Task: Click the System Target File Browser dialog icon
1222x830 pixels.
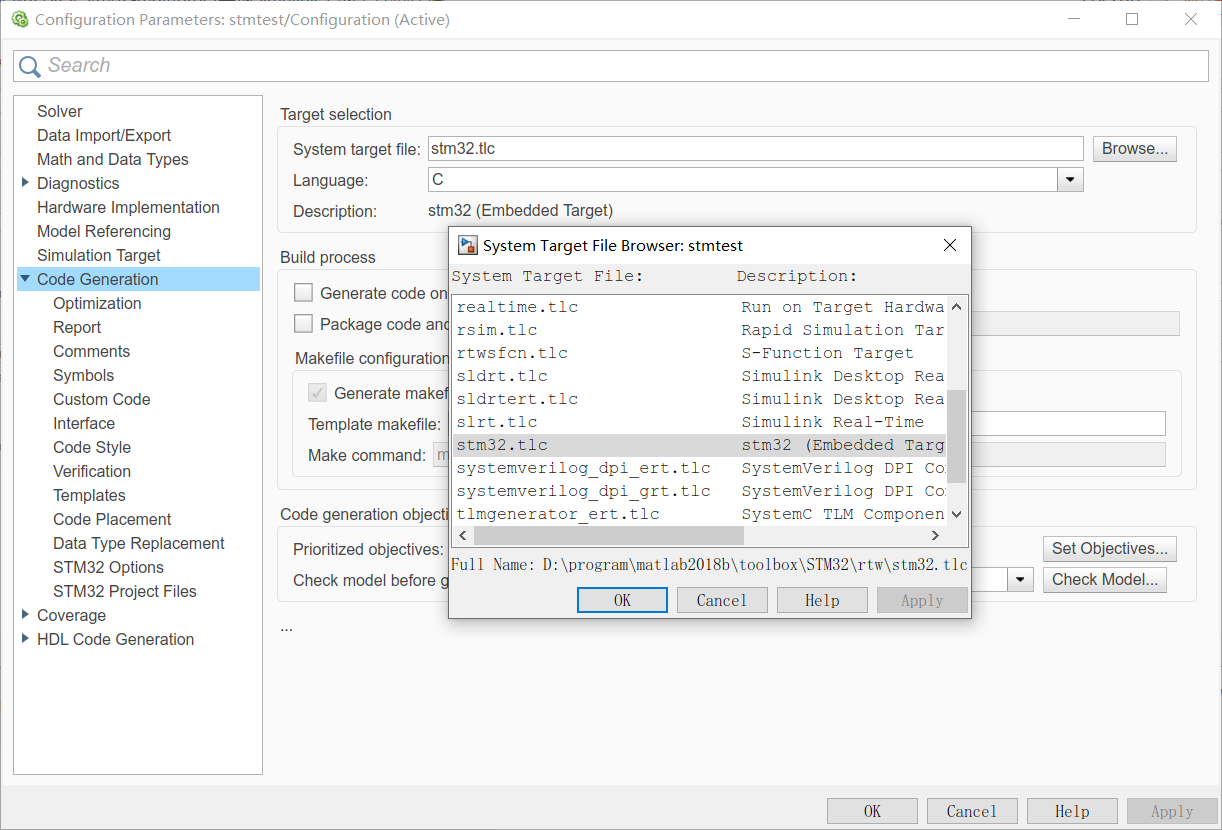Action: point(466,245)
